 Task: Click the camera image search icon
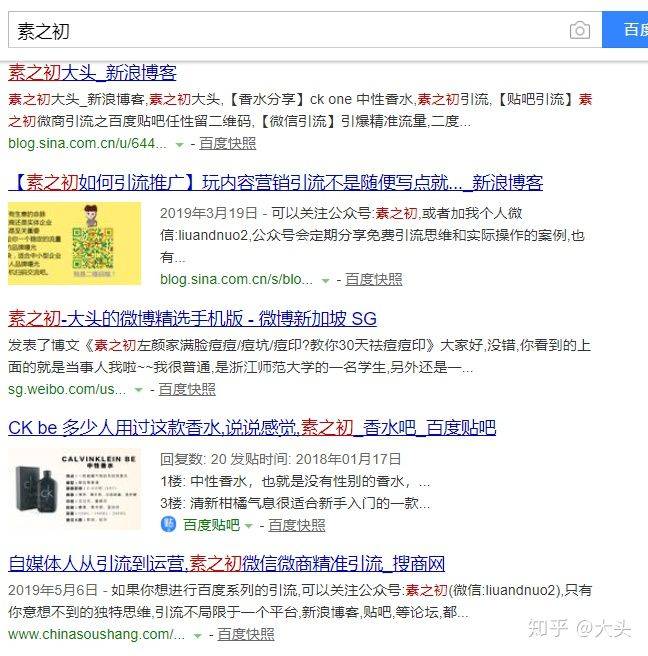579,30
